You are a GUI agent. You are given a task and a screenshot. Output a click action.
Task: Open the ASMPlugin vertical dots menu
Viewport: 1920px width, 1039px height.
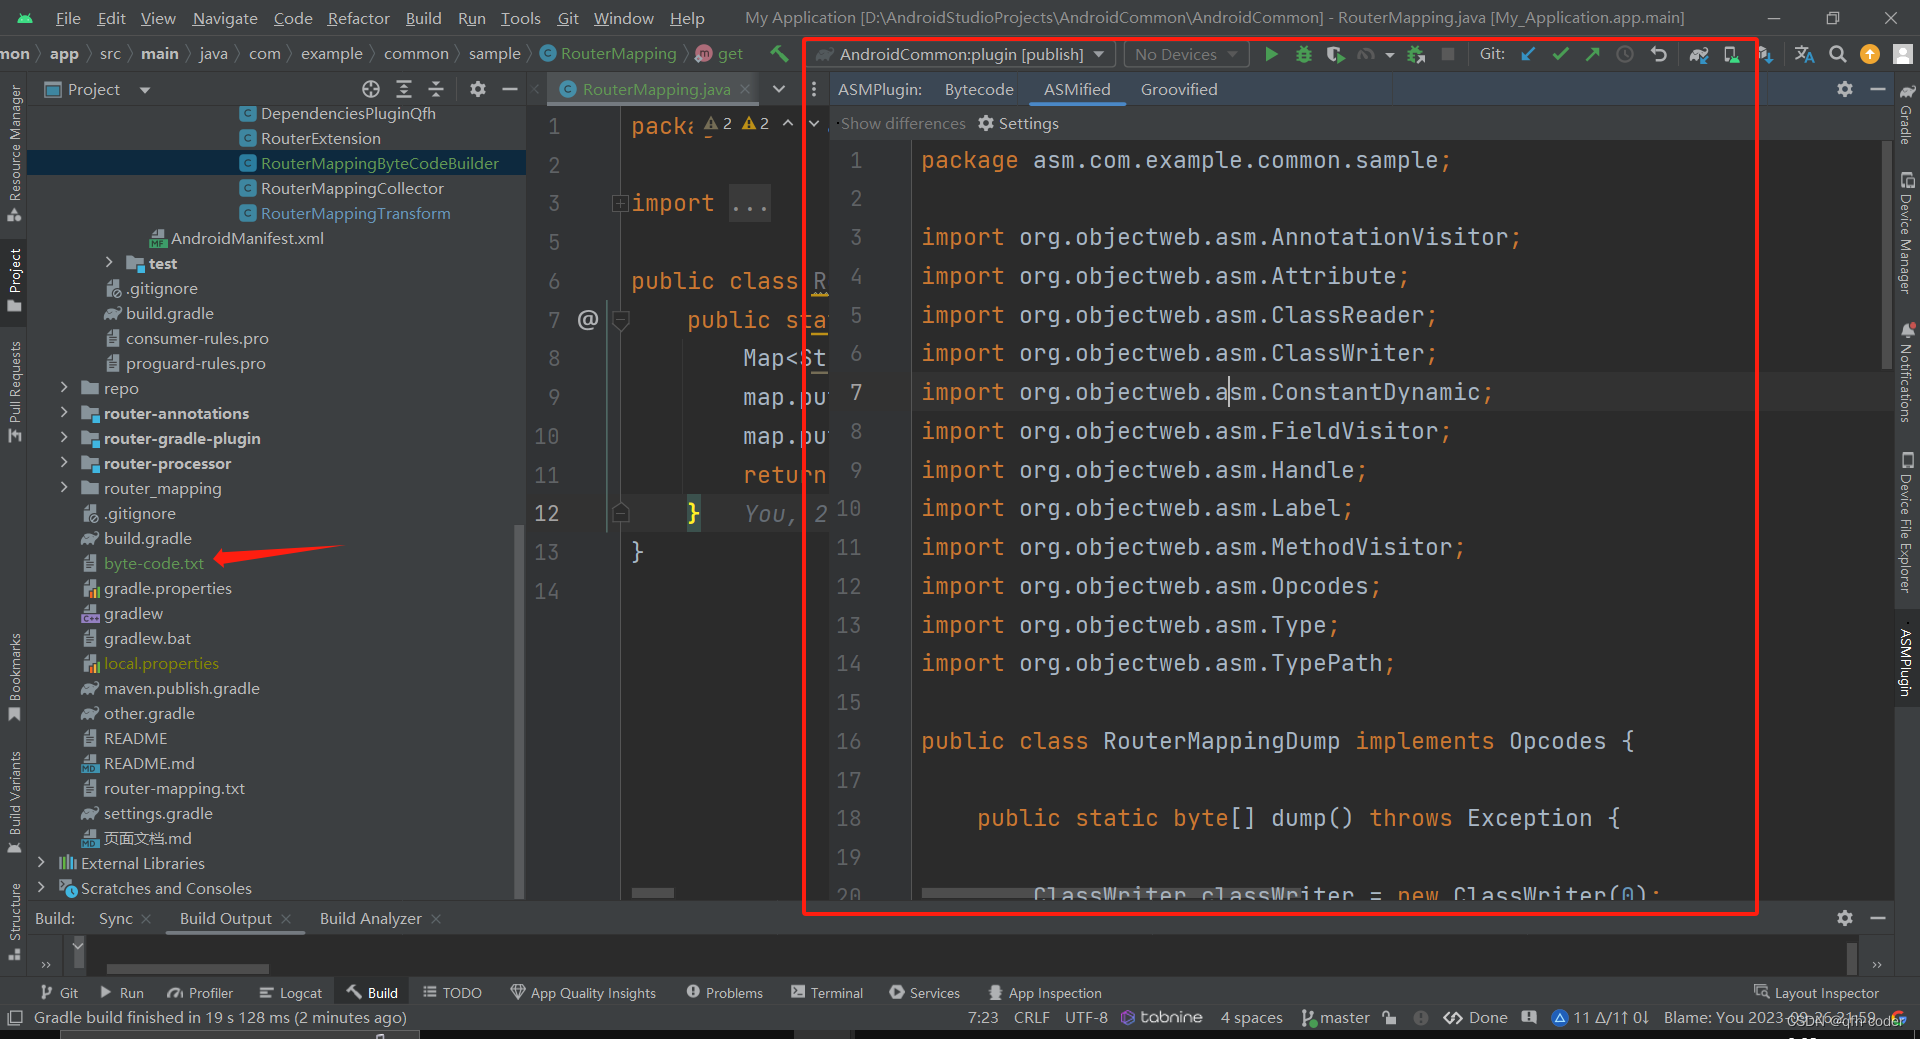point(814,89)
